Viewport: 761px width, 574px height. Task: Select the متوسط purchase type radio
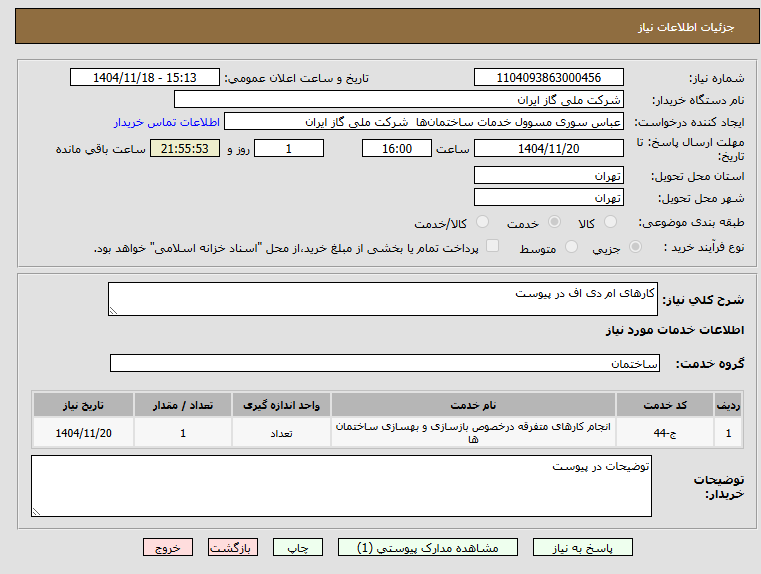pyautogui.click(x=571, y=247)
